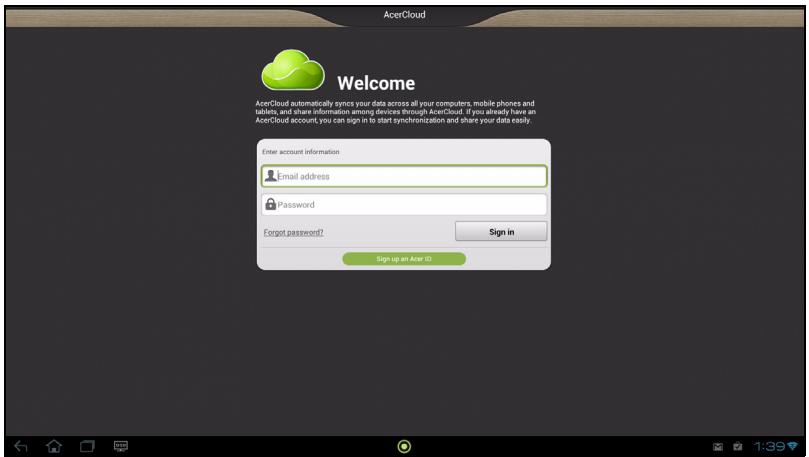The image size is (809, 457).
Task: Click the Sign in button
Action: (x=501, y=232)
